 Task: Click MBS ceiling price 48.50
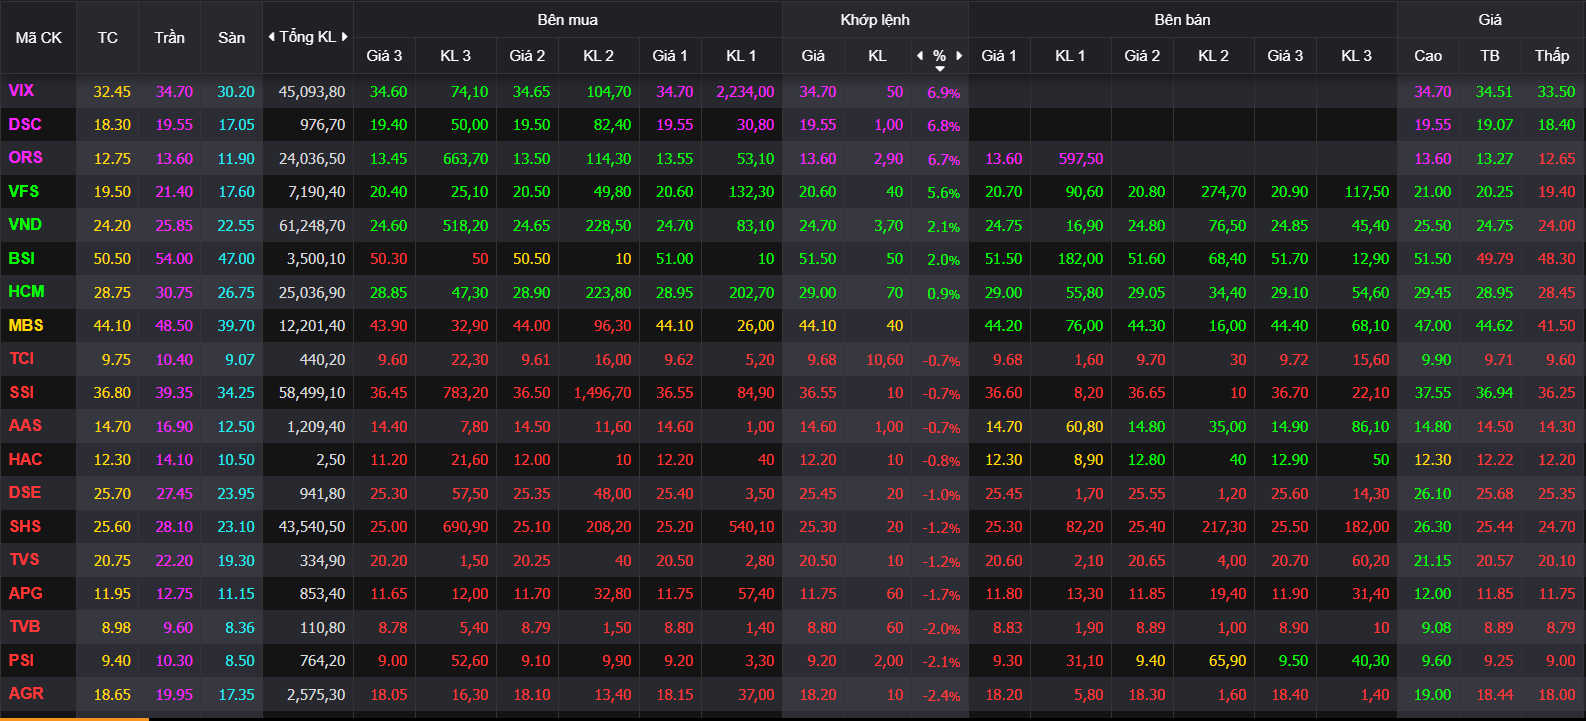174,326
